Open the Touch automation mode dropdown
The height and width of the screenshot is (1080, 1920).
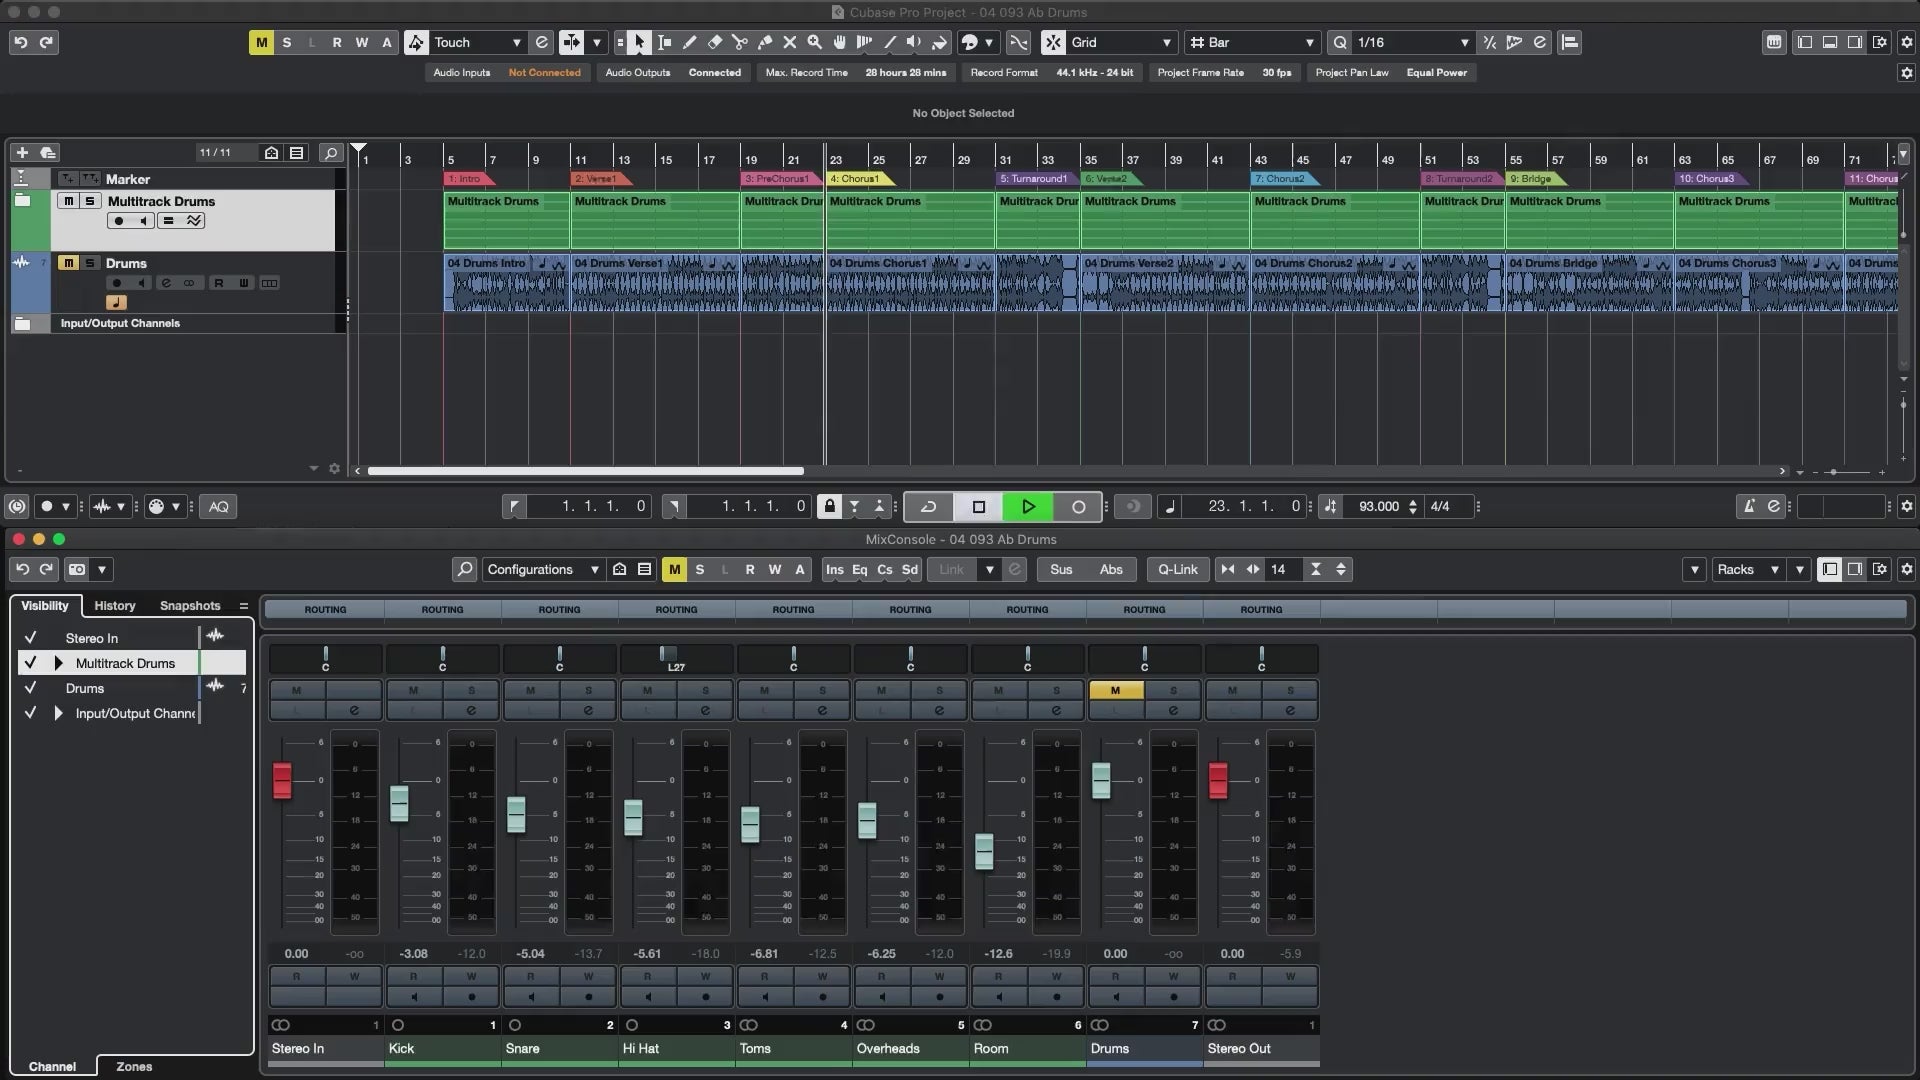click(476, 42)
